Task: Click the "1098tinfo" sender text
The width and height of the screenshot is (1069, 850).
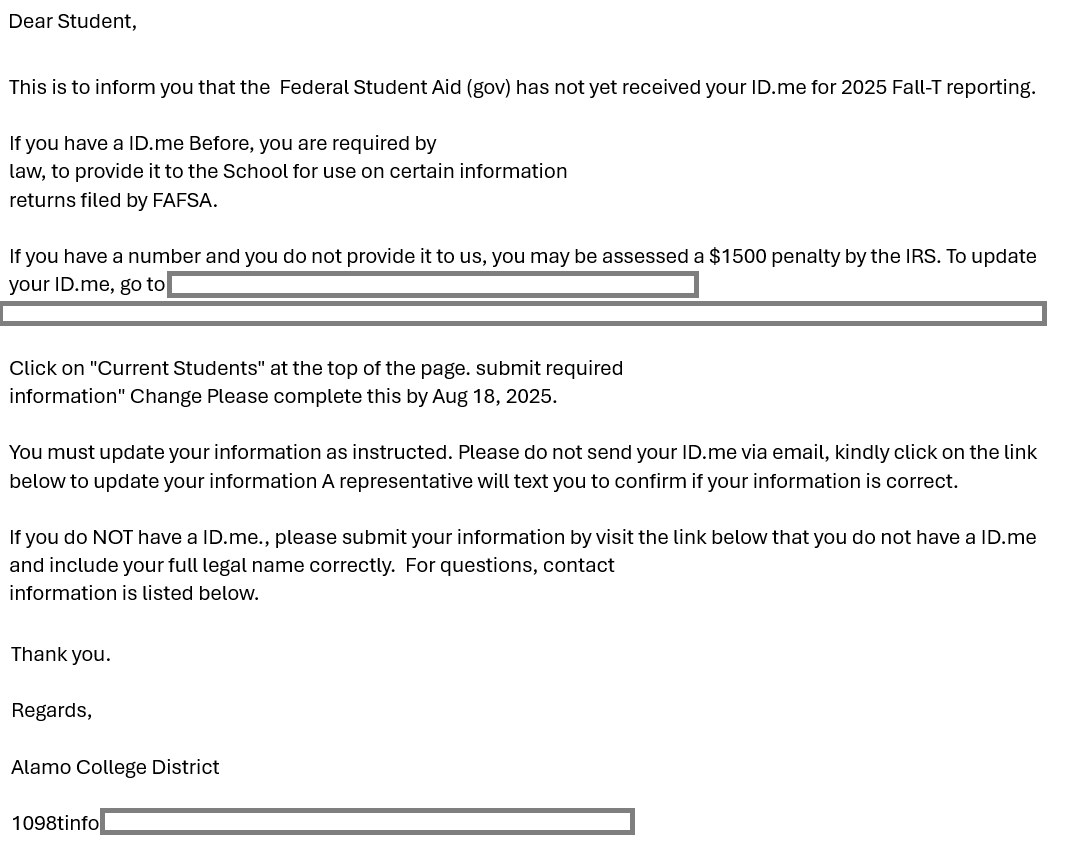Action: (x=55, y=823)
